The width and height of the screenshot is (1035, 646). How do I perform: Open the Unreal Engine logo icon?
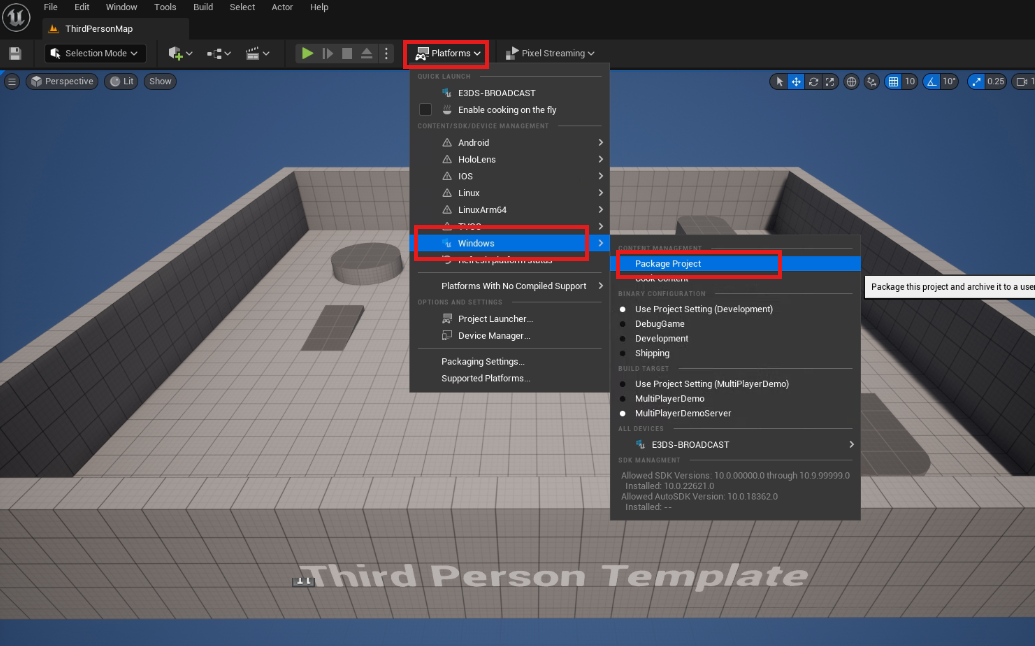[x=17, y=17]
